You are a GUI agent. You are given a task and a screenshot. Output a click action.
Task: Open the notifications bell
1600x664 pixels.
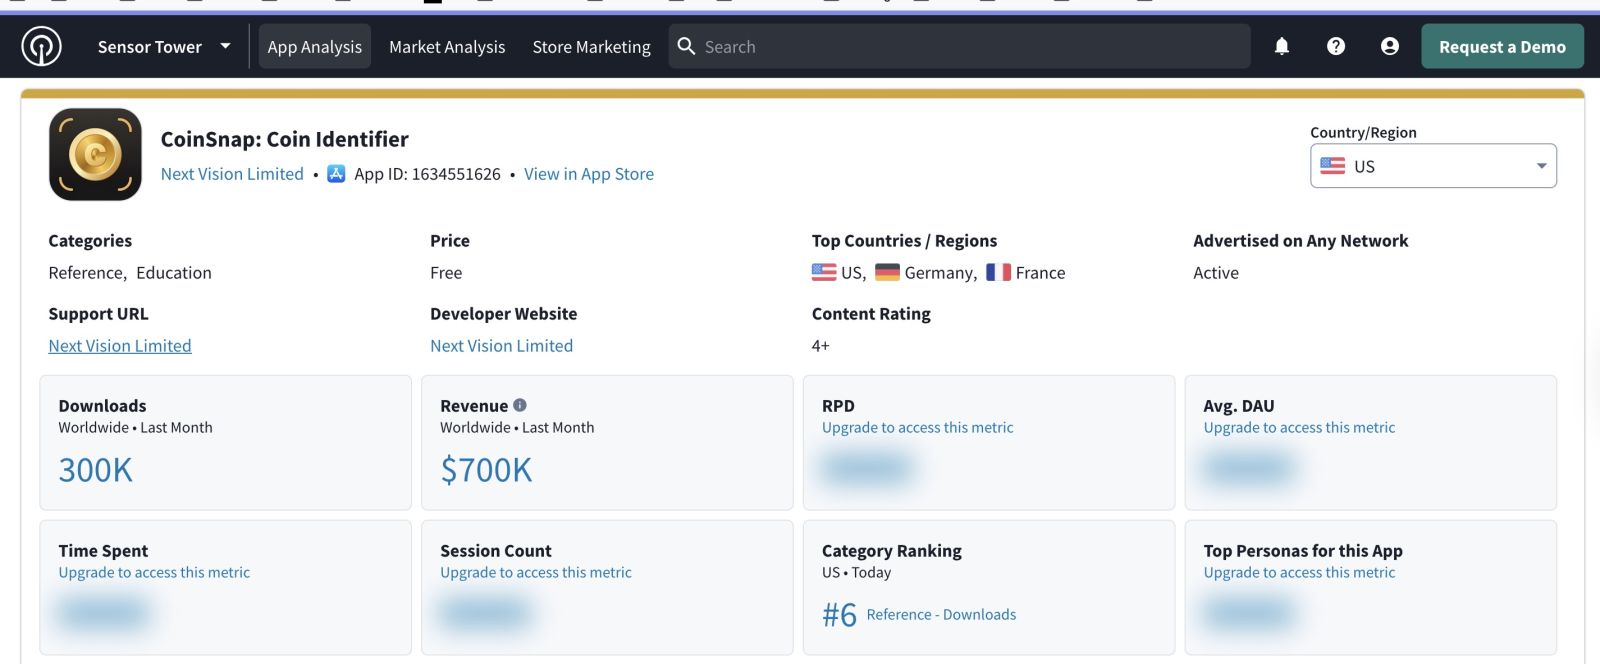1281,46
